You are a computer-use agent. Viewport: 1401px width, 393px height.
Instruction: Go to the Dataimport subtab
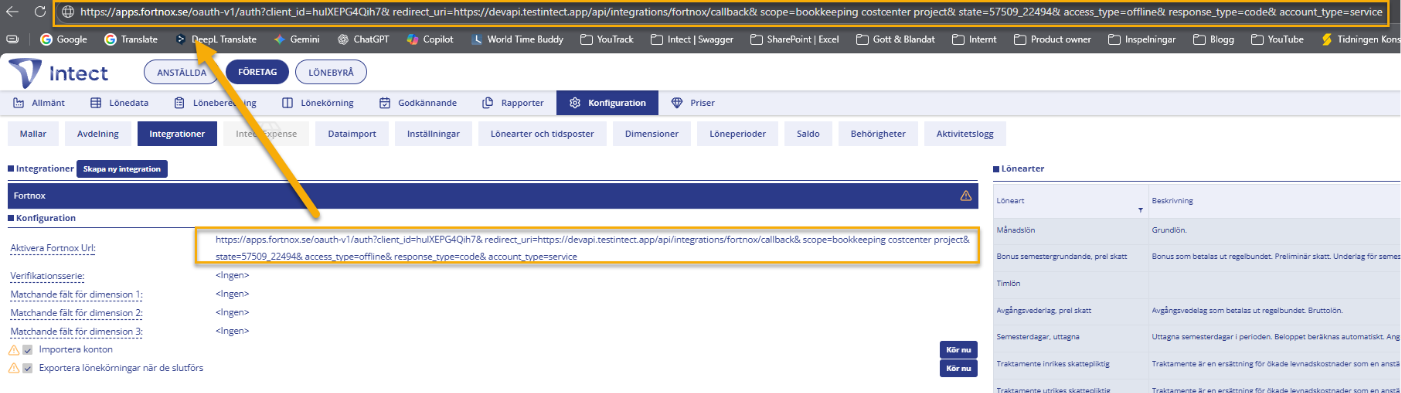pos(351,133)
